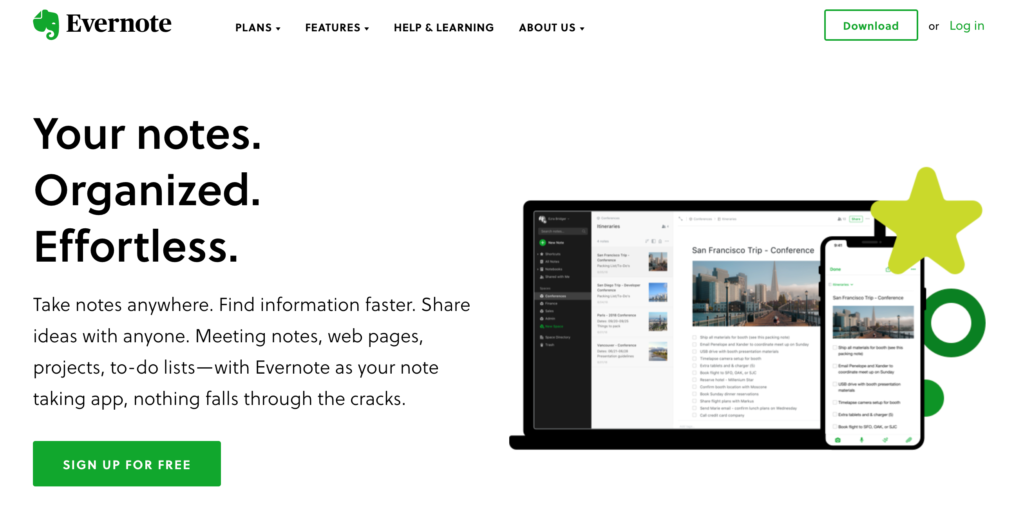Image resolution: width=1024 pixels, height=506 pixels.
Task: Check 'USB drive' checkbox on the phone
Action: tap(835, 384)
